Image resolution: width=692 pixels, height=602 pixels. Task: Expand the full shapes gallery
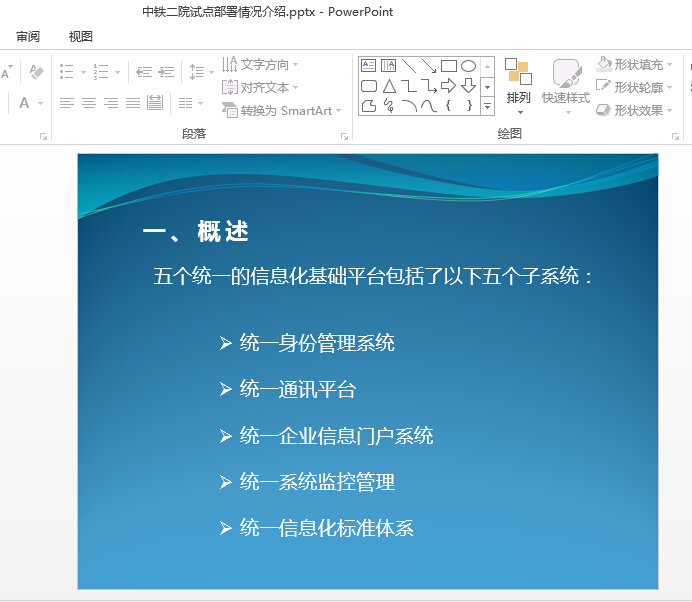tap(487, 106)
